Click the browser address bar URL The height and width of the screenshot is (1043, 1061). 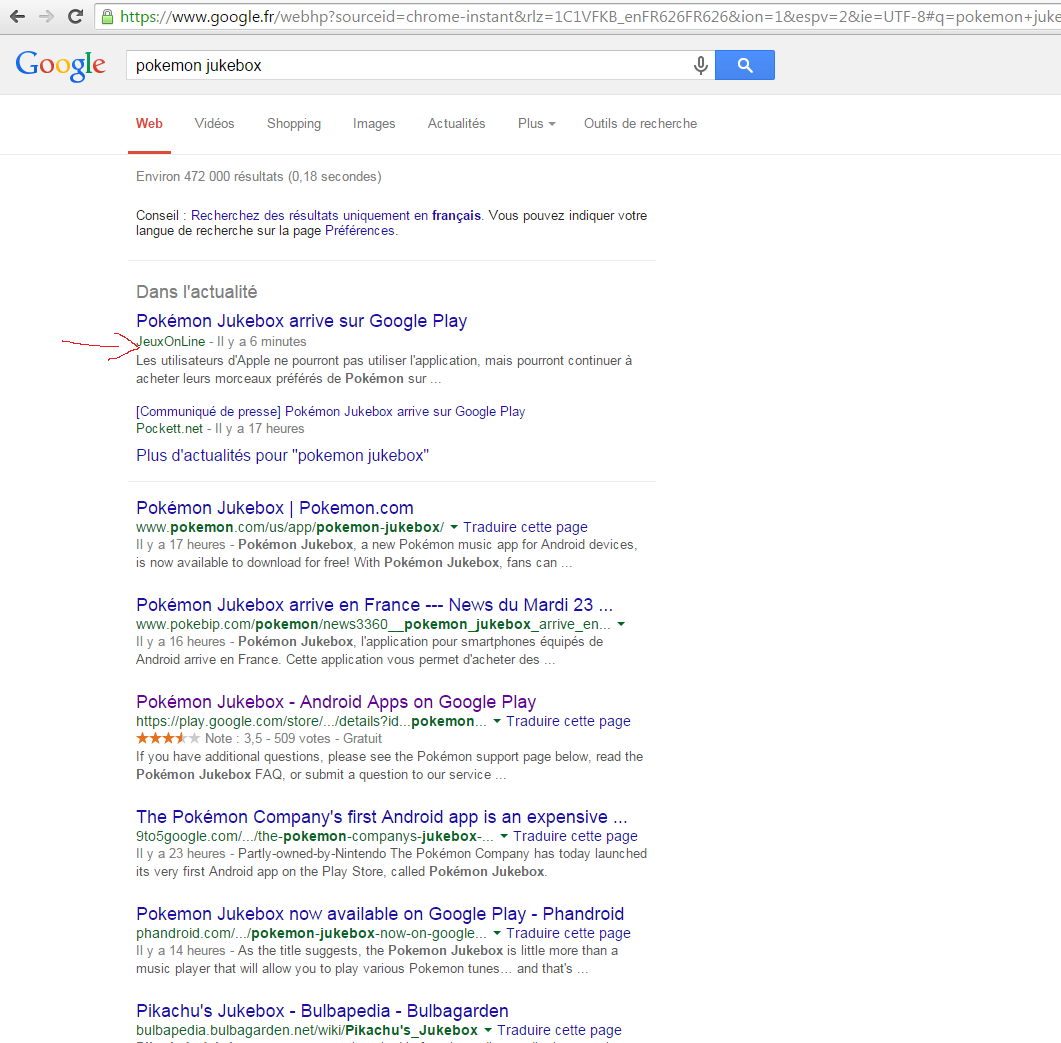pos(589,16)
